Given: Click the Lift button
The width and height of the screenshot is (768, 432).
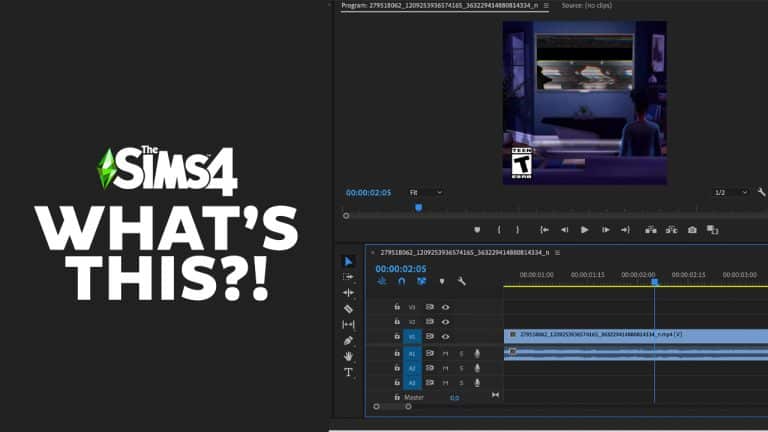Looking at the screenshot, I should pos(650,230).
